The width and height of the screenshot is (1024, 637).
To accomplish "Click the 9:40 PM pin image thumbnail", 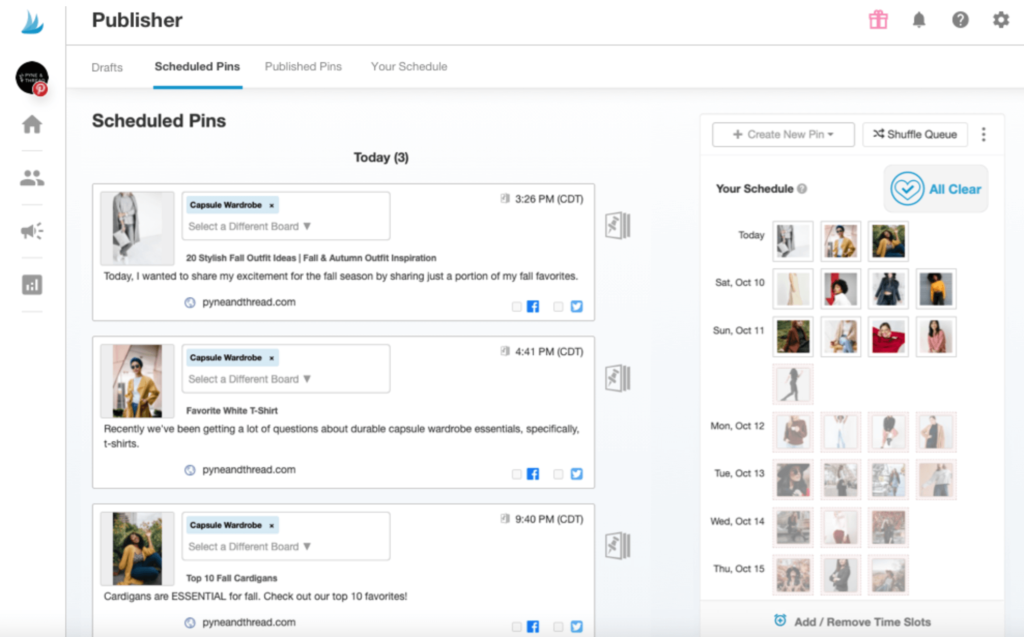I will coord(137,548).
